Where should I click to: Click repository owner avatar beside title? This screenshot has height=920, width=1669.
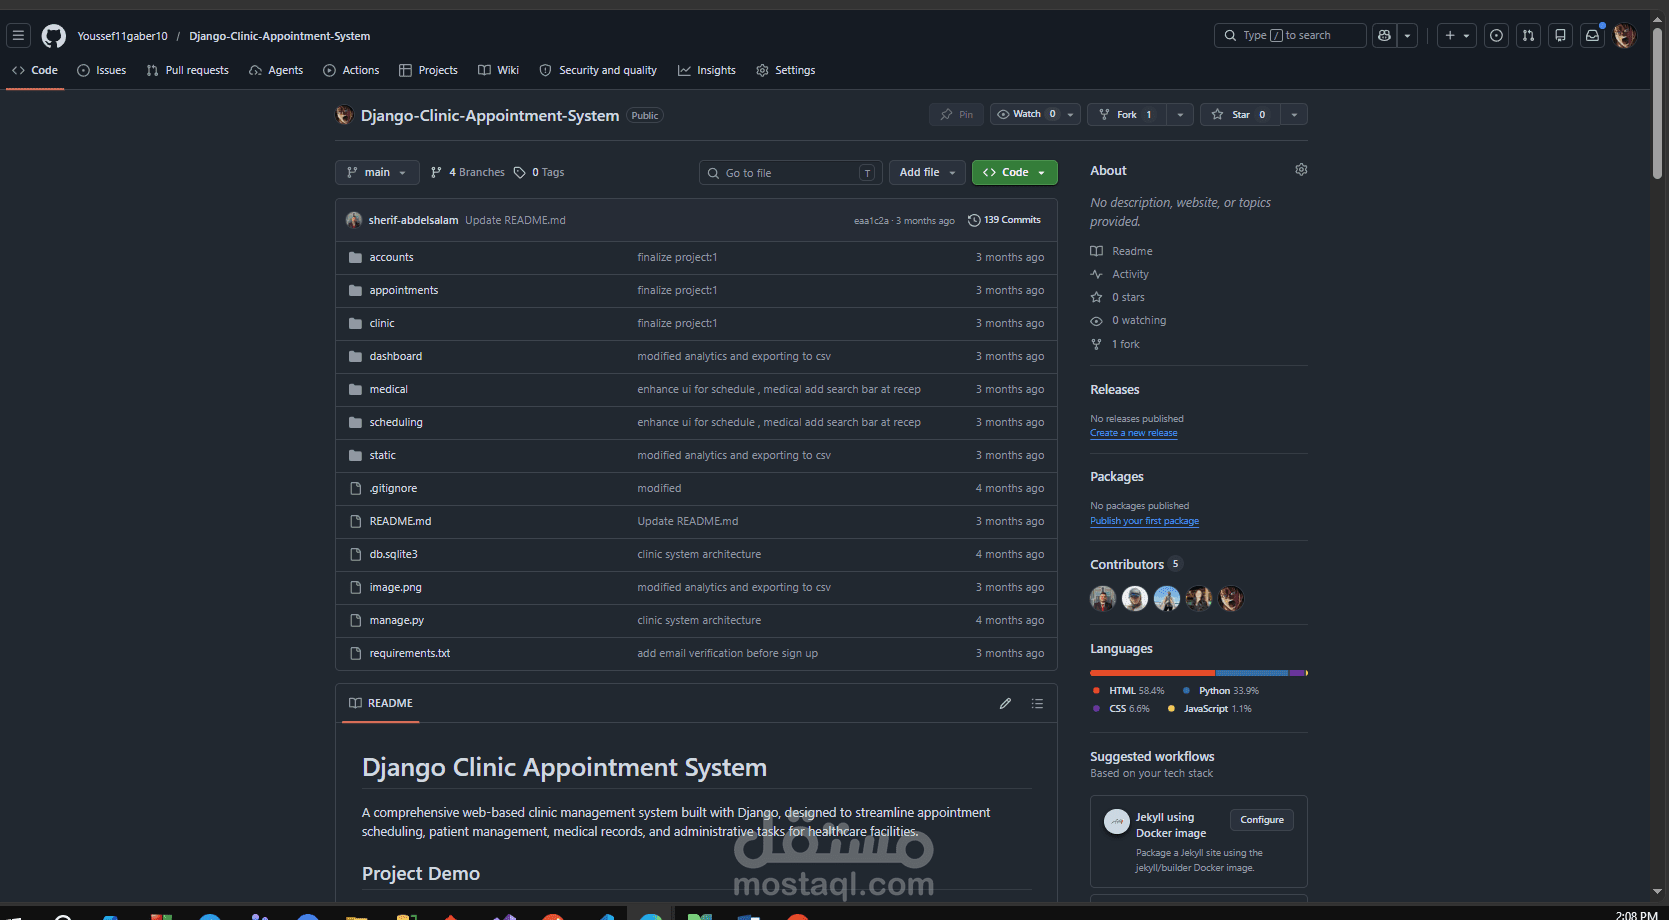point(344,115)
